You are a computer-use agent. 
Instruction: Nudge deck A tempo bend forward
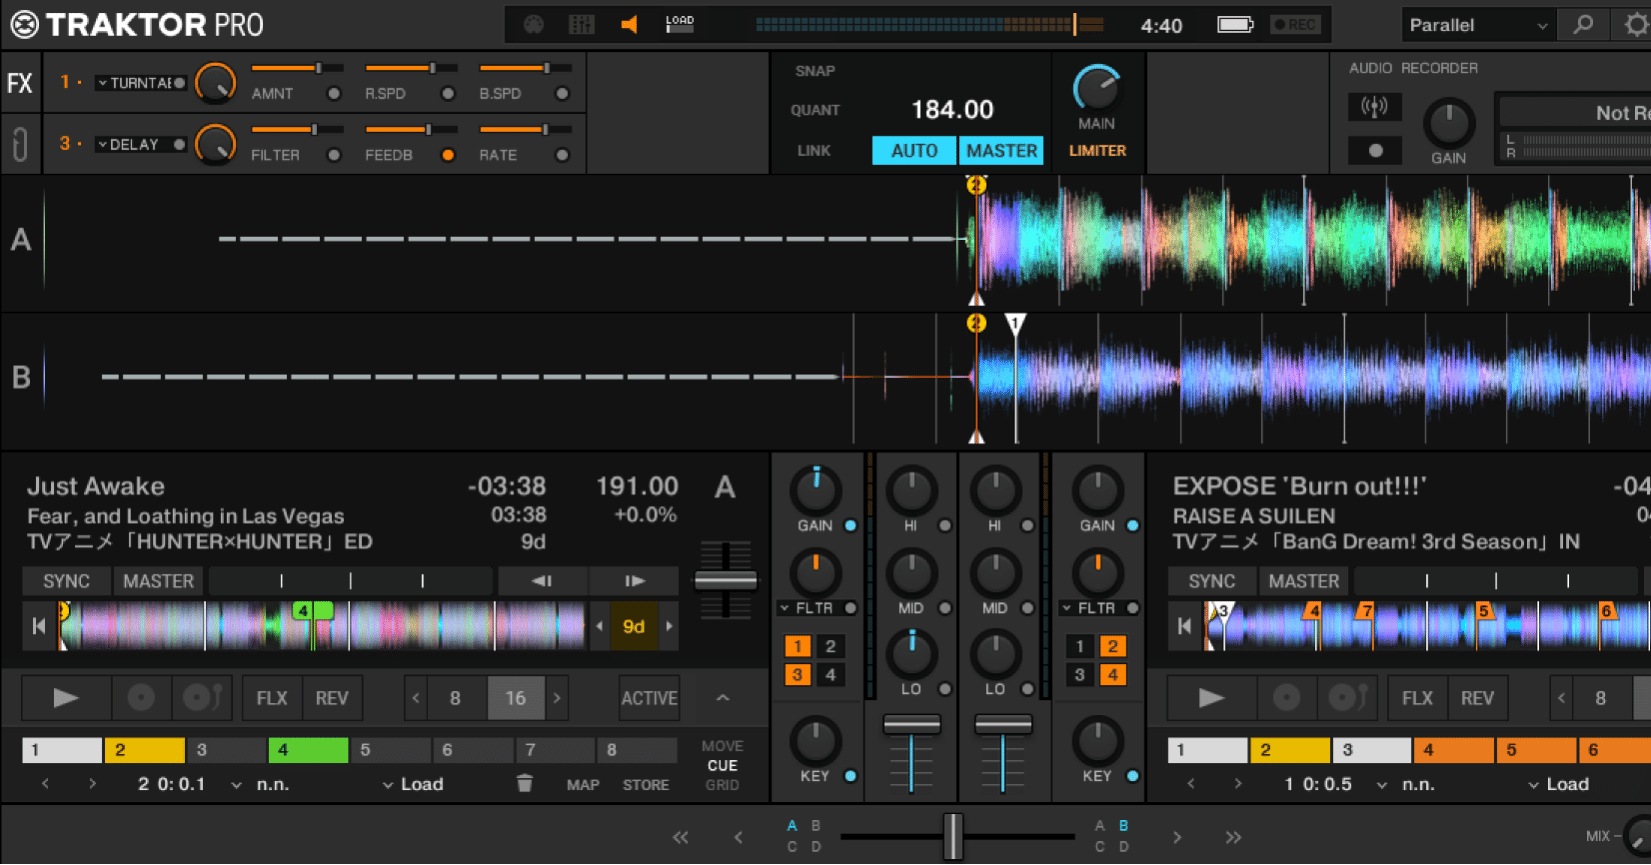point(634,581)
